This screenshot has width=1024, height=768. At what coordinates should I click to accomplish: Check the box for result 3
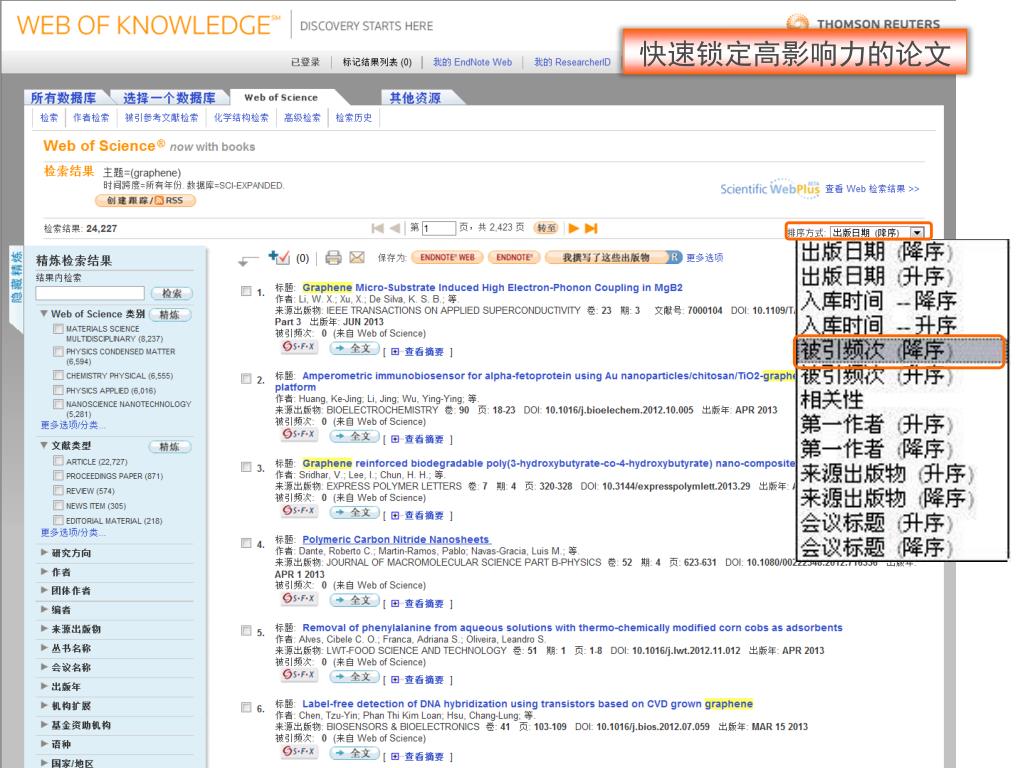[246, 467]
